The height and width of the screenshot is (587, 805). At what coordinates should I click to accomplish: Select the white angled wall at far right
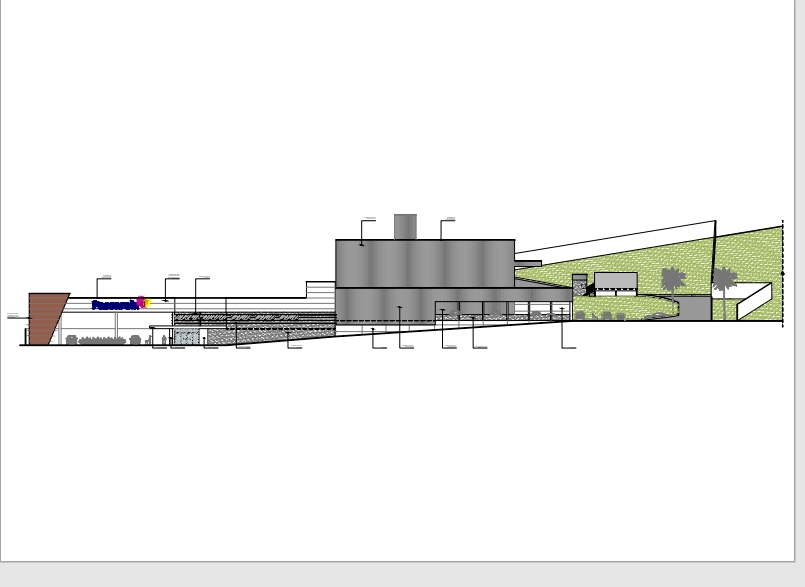(755, 301)
